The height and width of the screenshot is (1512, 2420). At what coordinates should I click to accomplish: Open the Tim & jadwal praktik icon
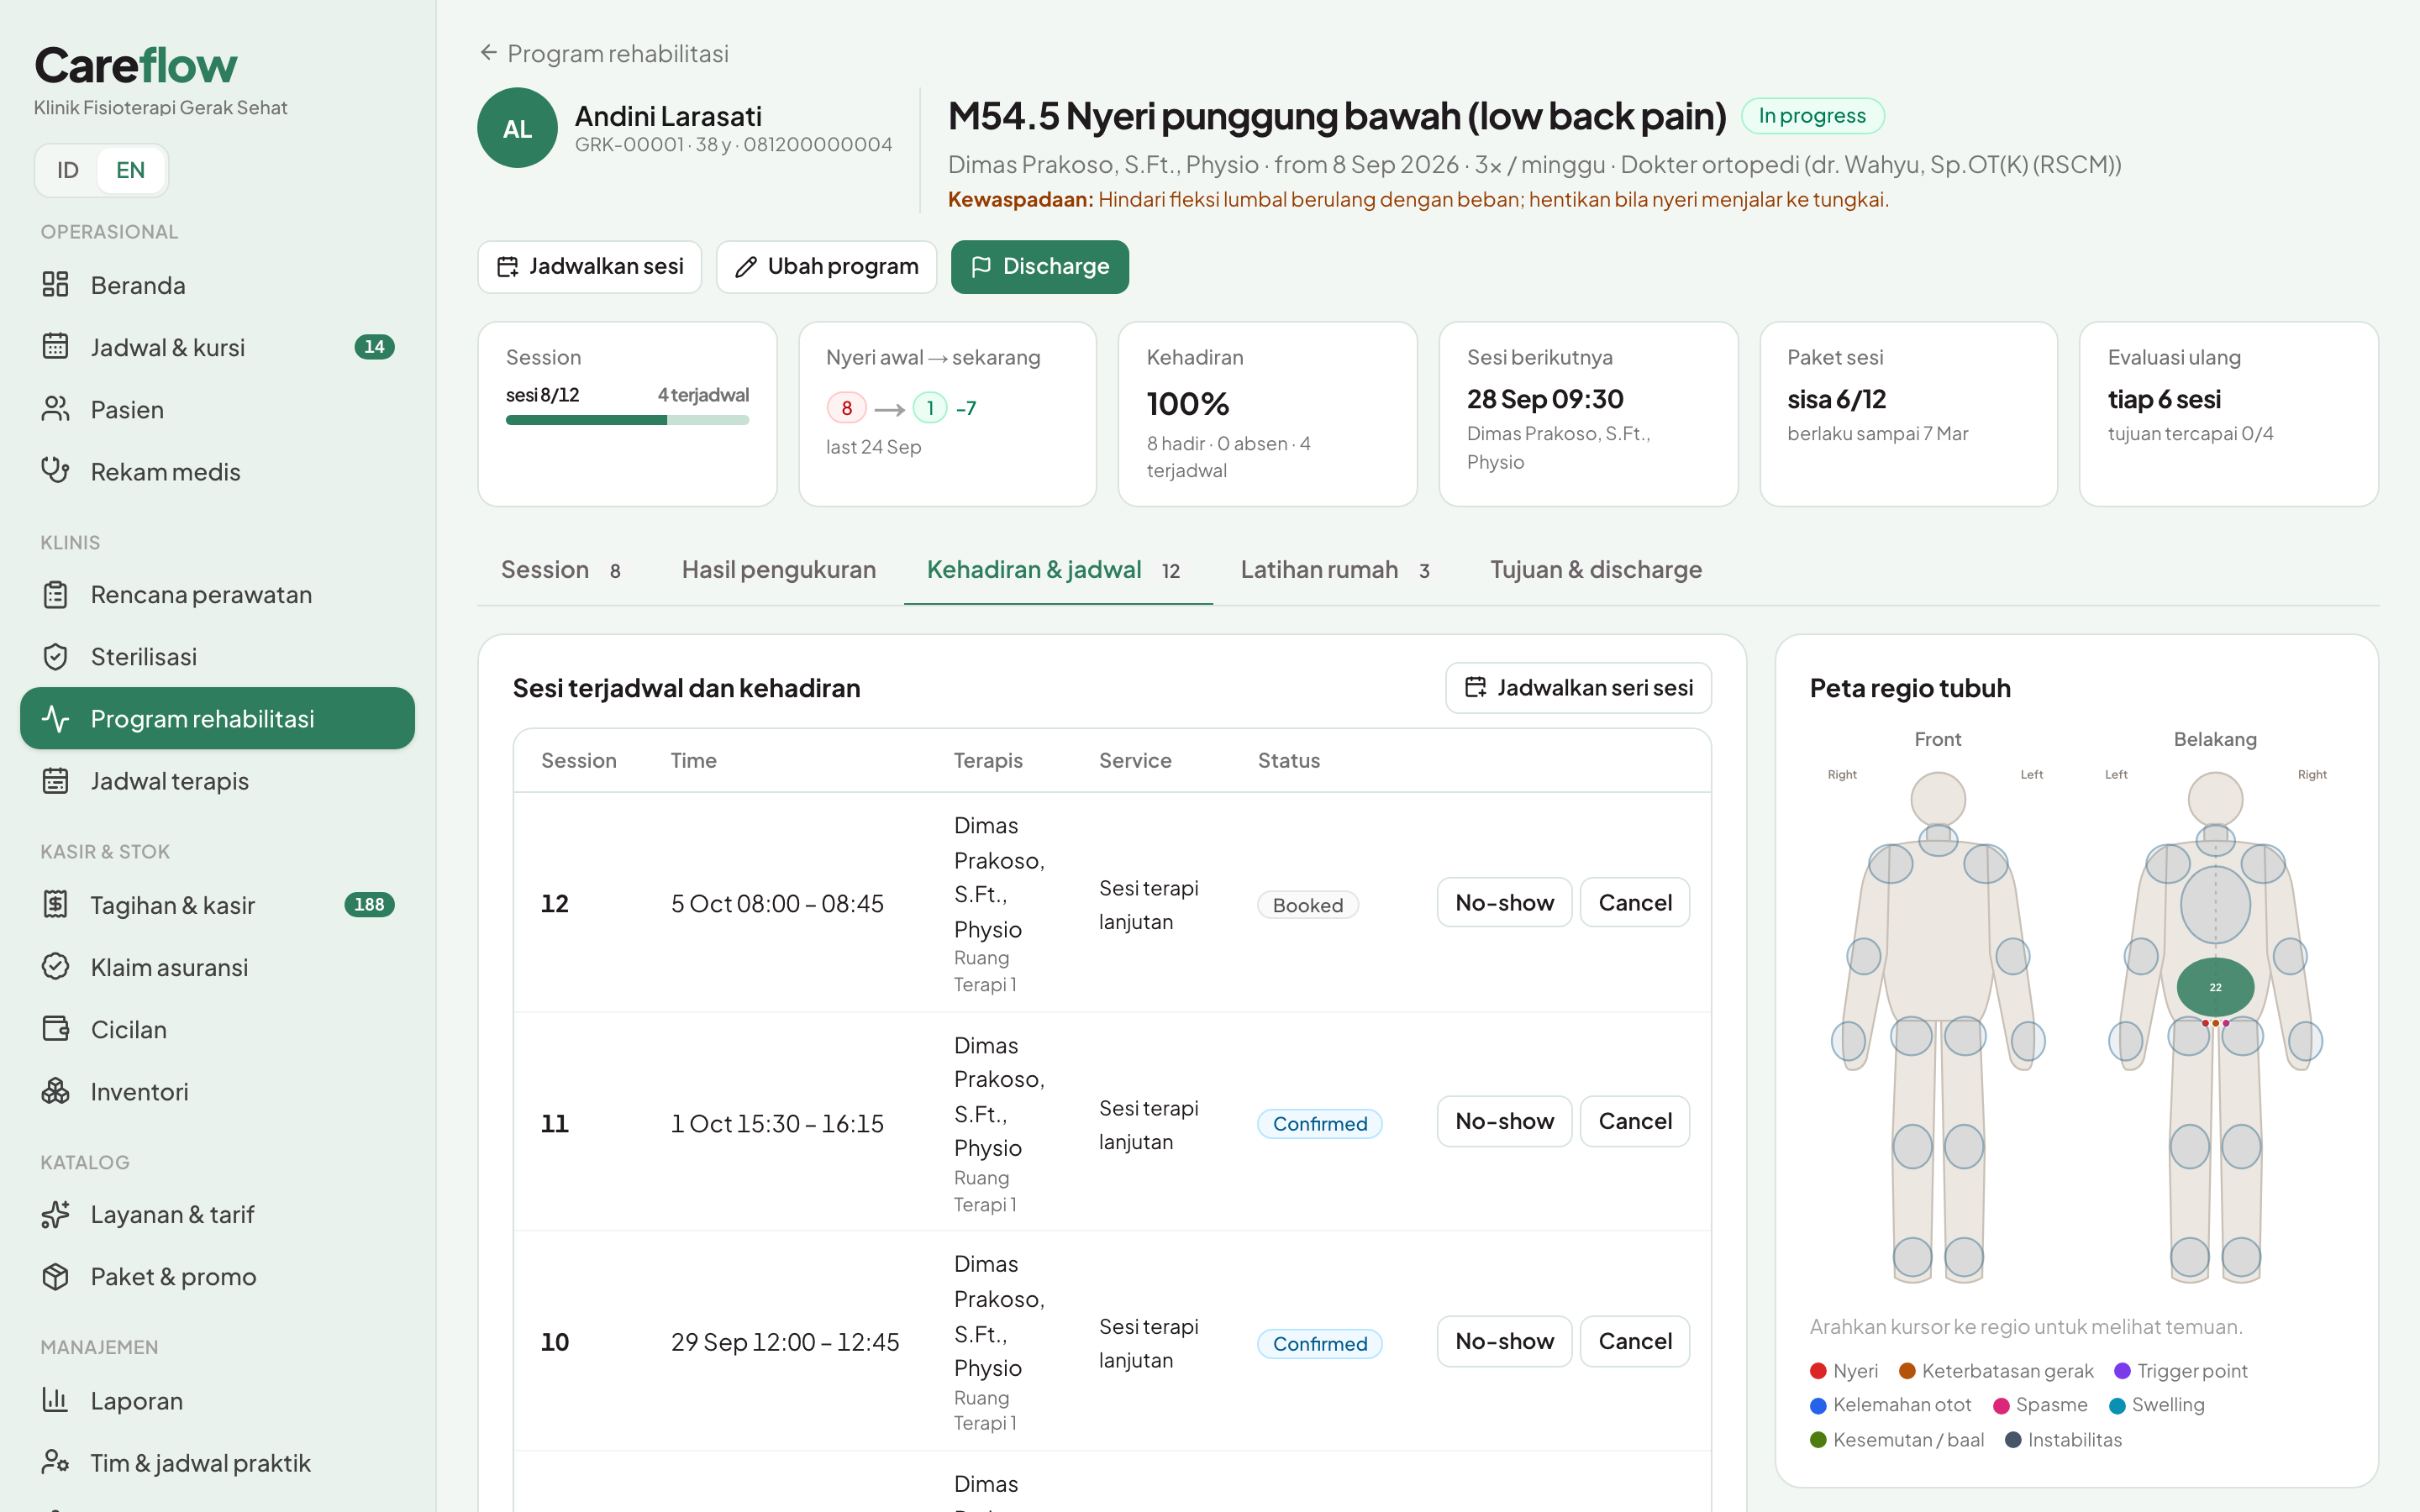[x=55, y=1462]
